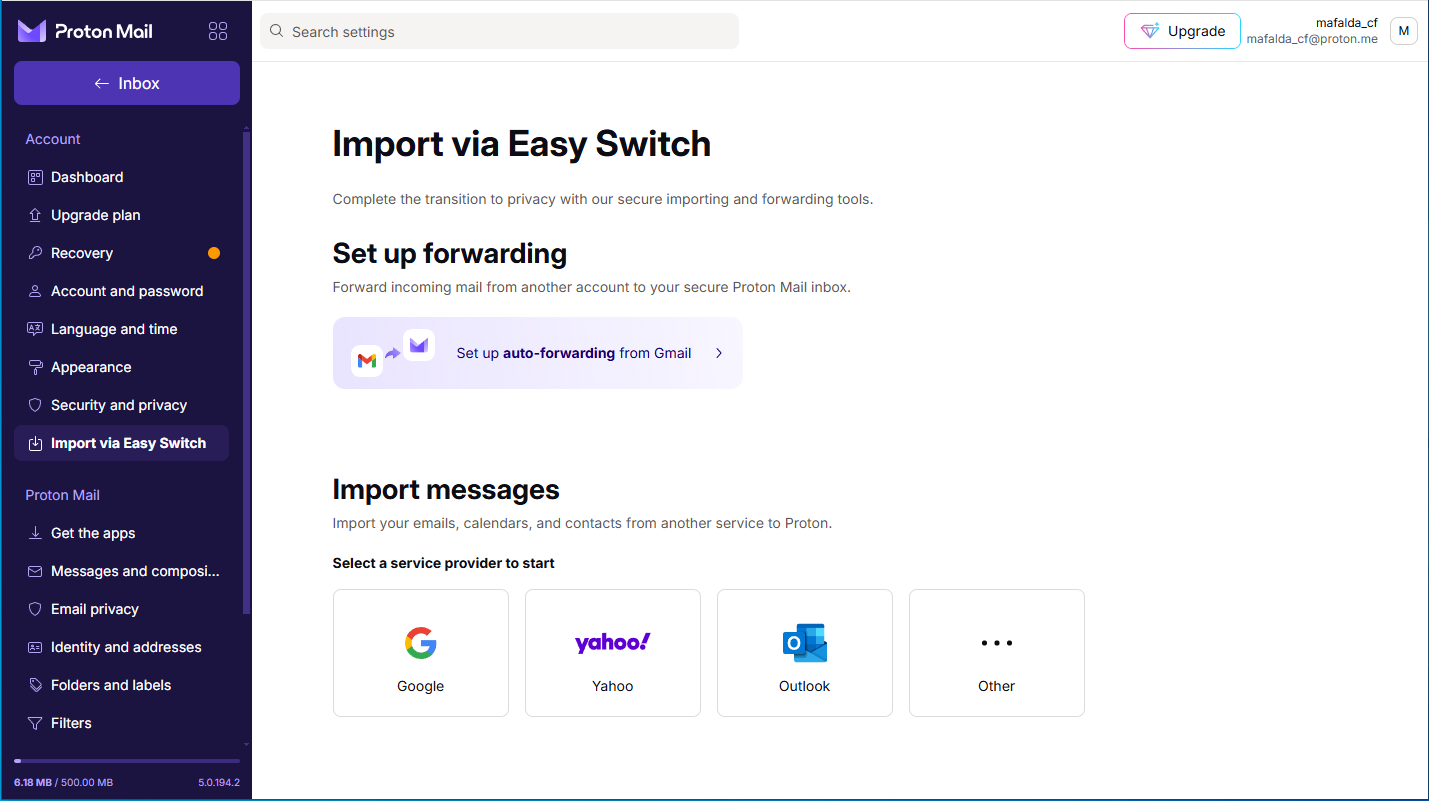Click the Security and privacy shield icon
Viewport: 1429px width, 801px height.
34,405
